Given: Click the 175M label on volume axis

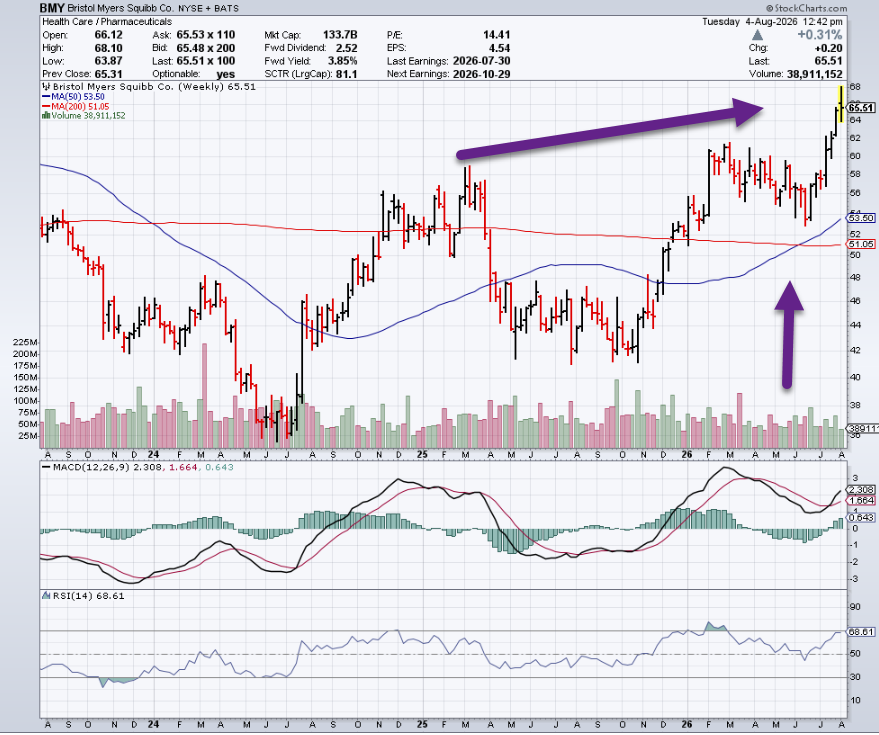Looking at the screenshot, I should pos(26,366).
